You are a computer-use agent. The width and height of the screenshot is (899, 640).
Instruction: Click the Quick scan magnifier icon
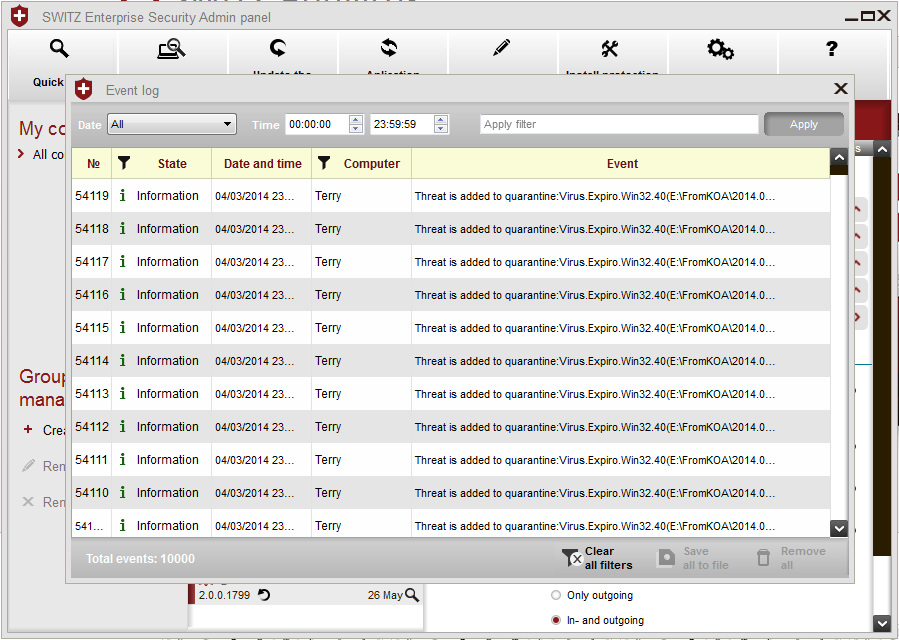click(x=60, y=49)
